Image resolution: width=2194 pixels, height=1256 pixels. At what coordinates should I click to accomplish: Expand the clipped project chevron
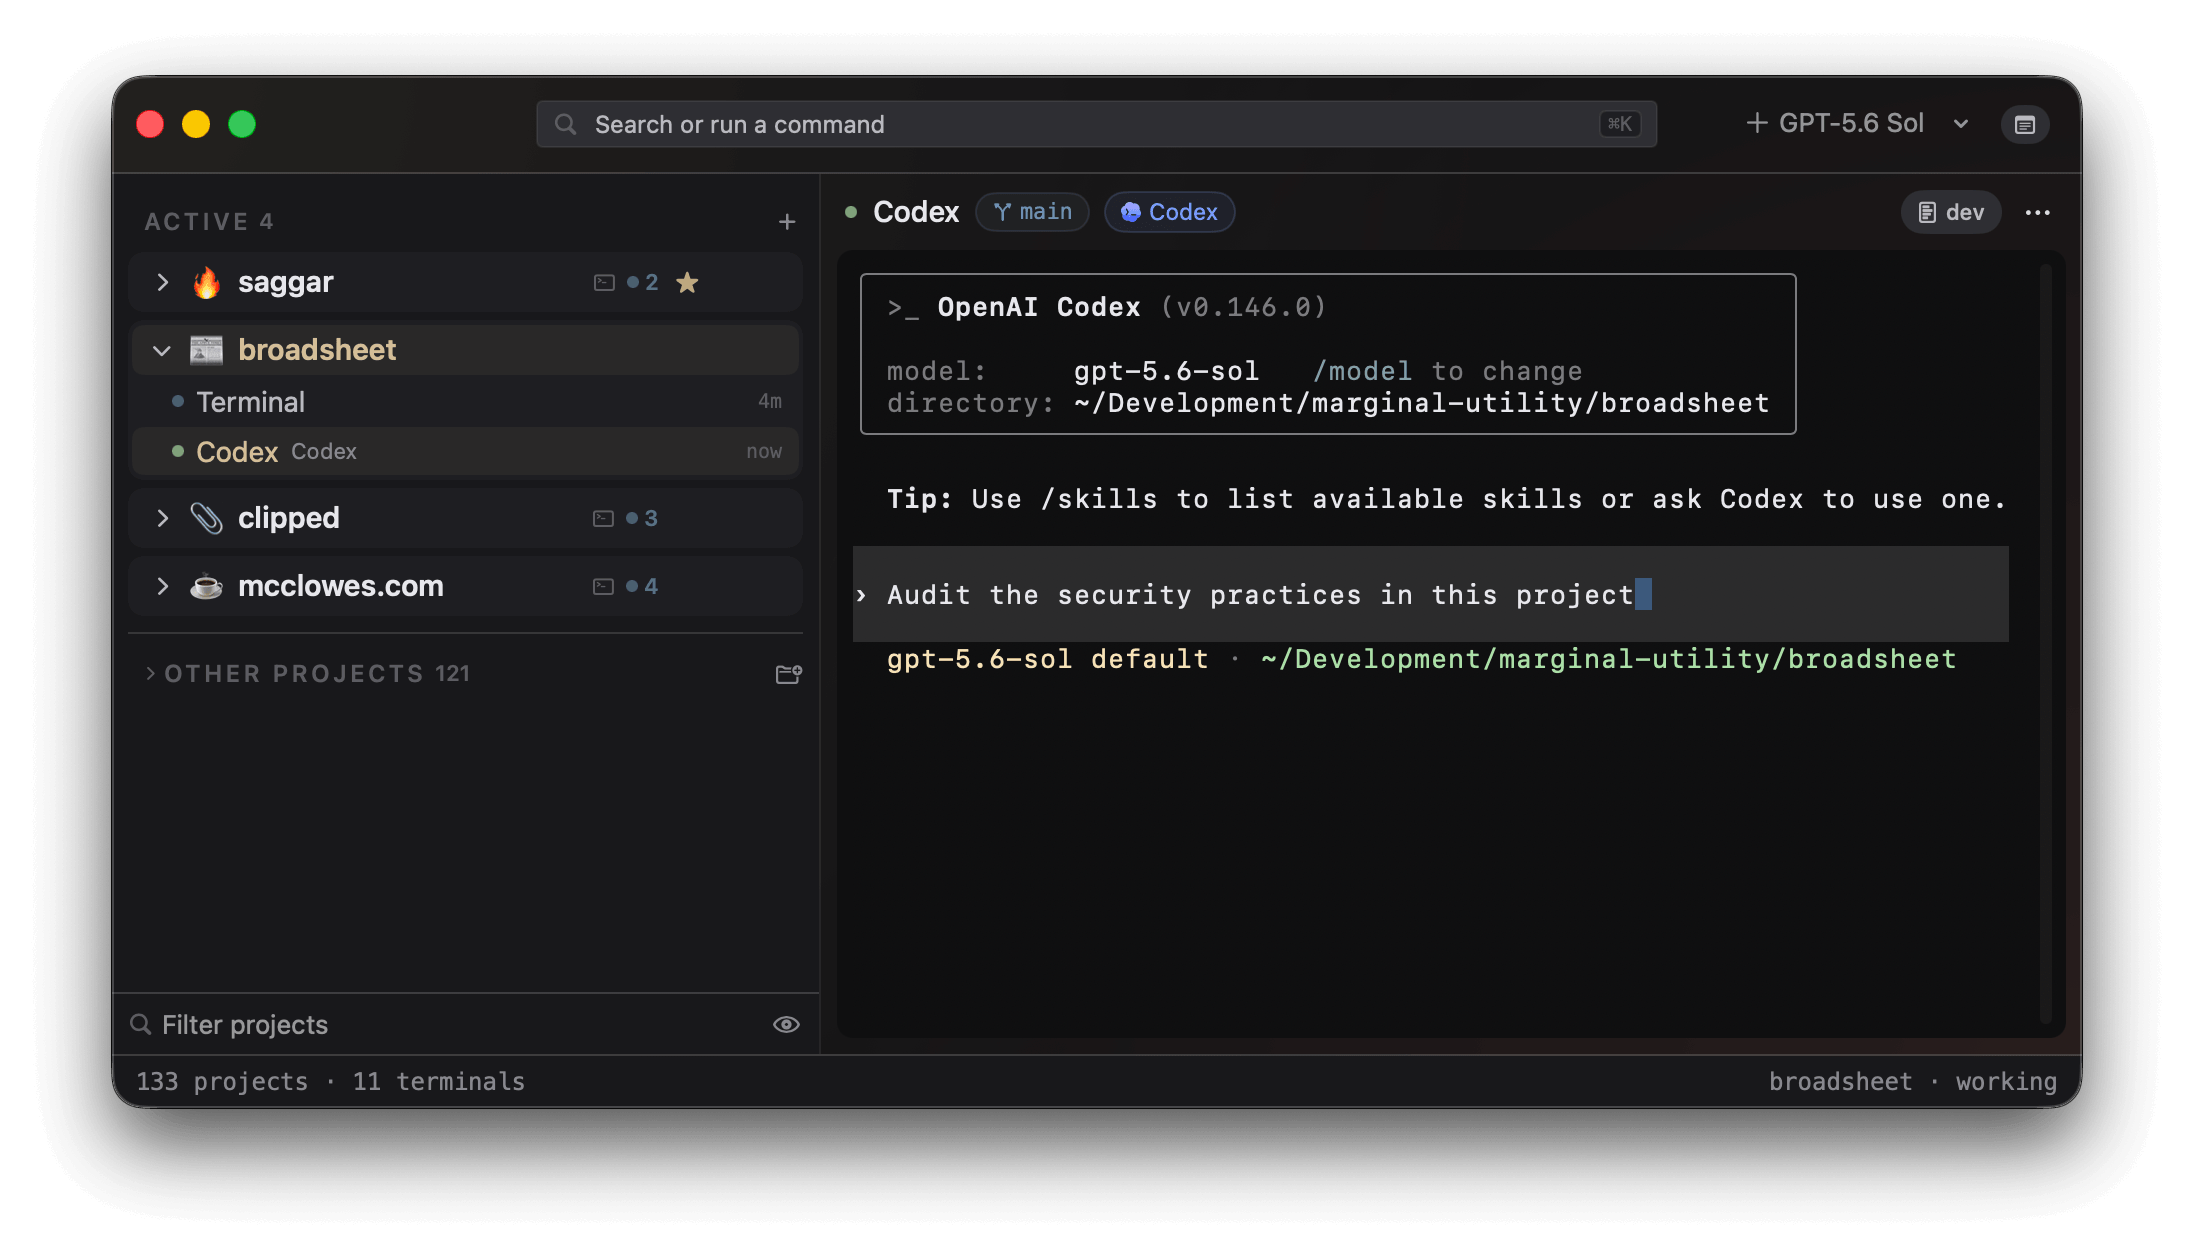click(x=163, y=518)
